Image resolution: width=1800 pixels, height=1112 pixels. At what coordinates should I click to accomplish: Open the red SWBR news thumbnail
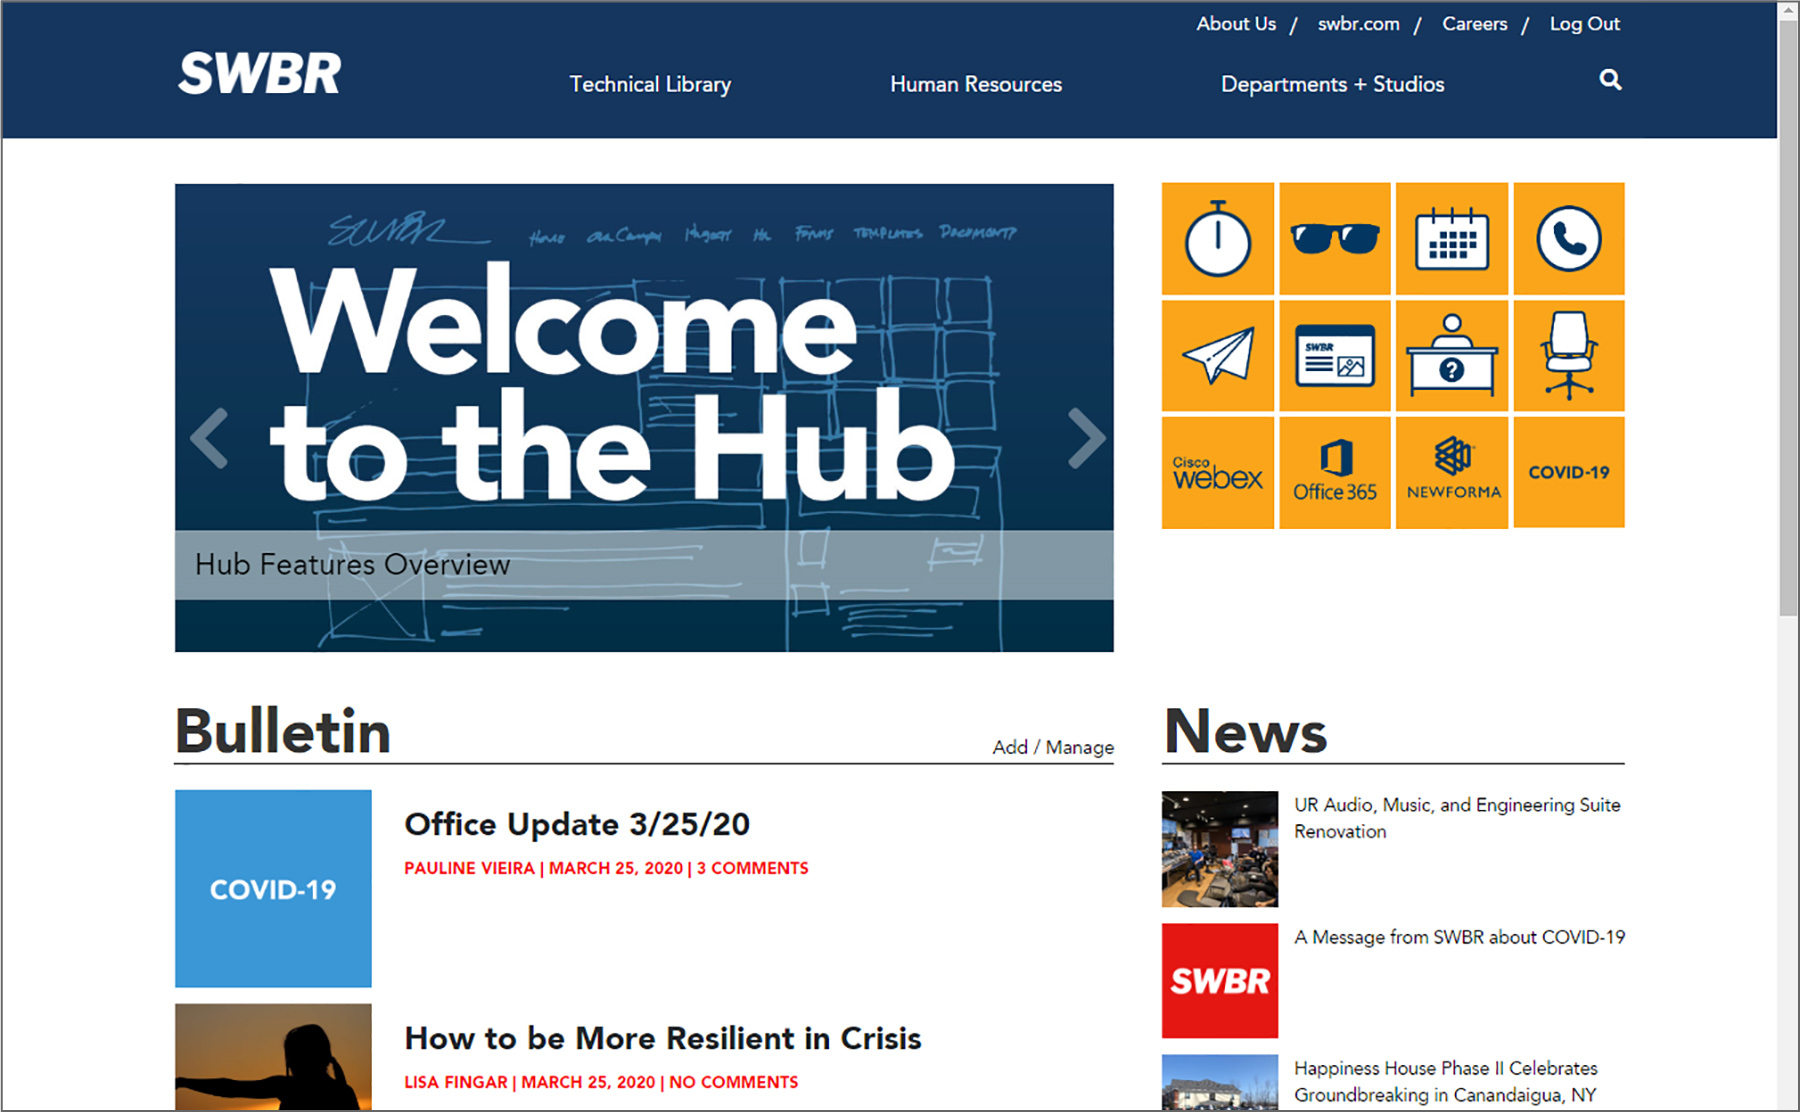click(1219, 980)
